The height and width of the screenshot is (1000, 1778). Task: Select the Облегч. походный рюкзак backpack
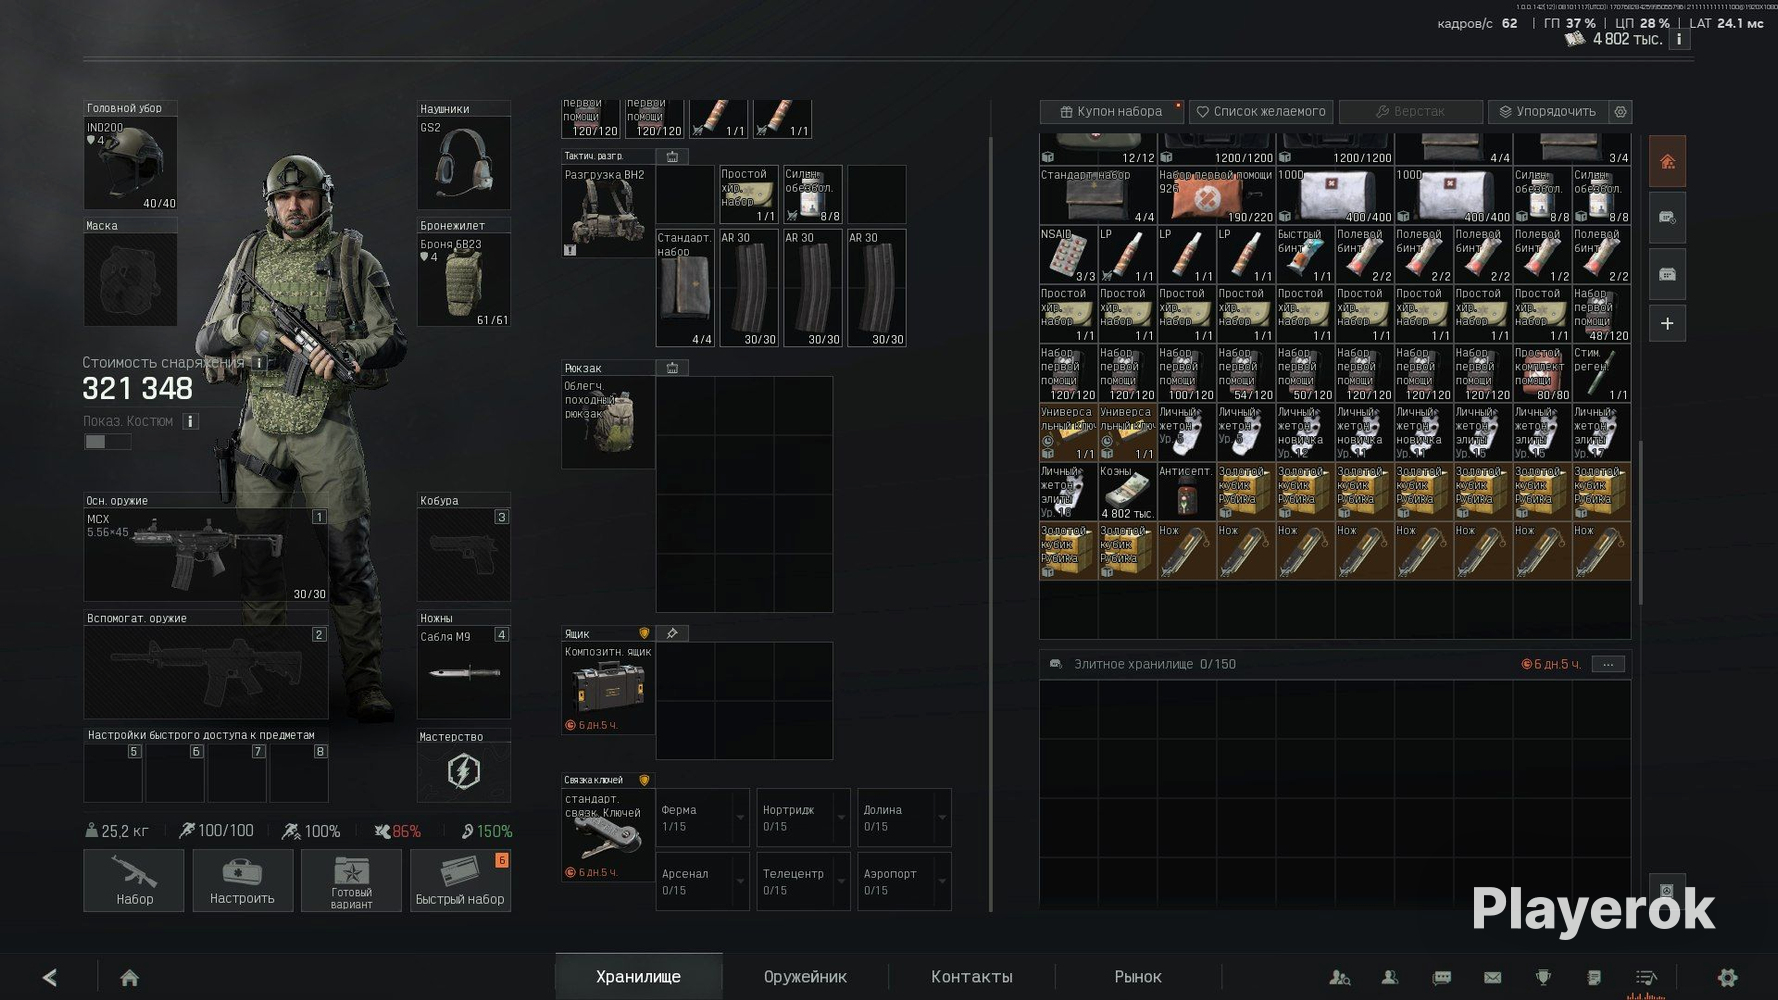(608, 423)
